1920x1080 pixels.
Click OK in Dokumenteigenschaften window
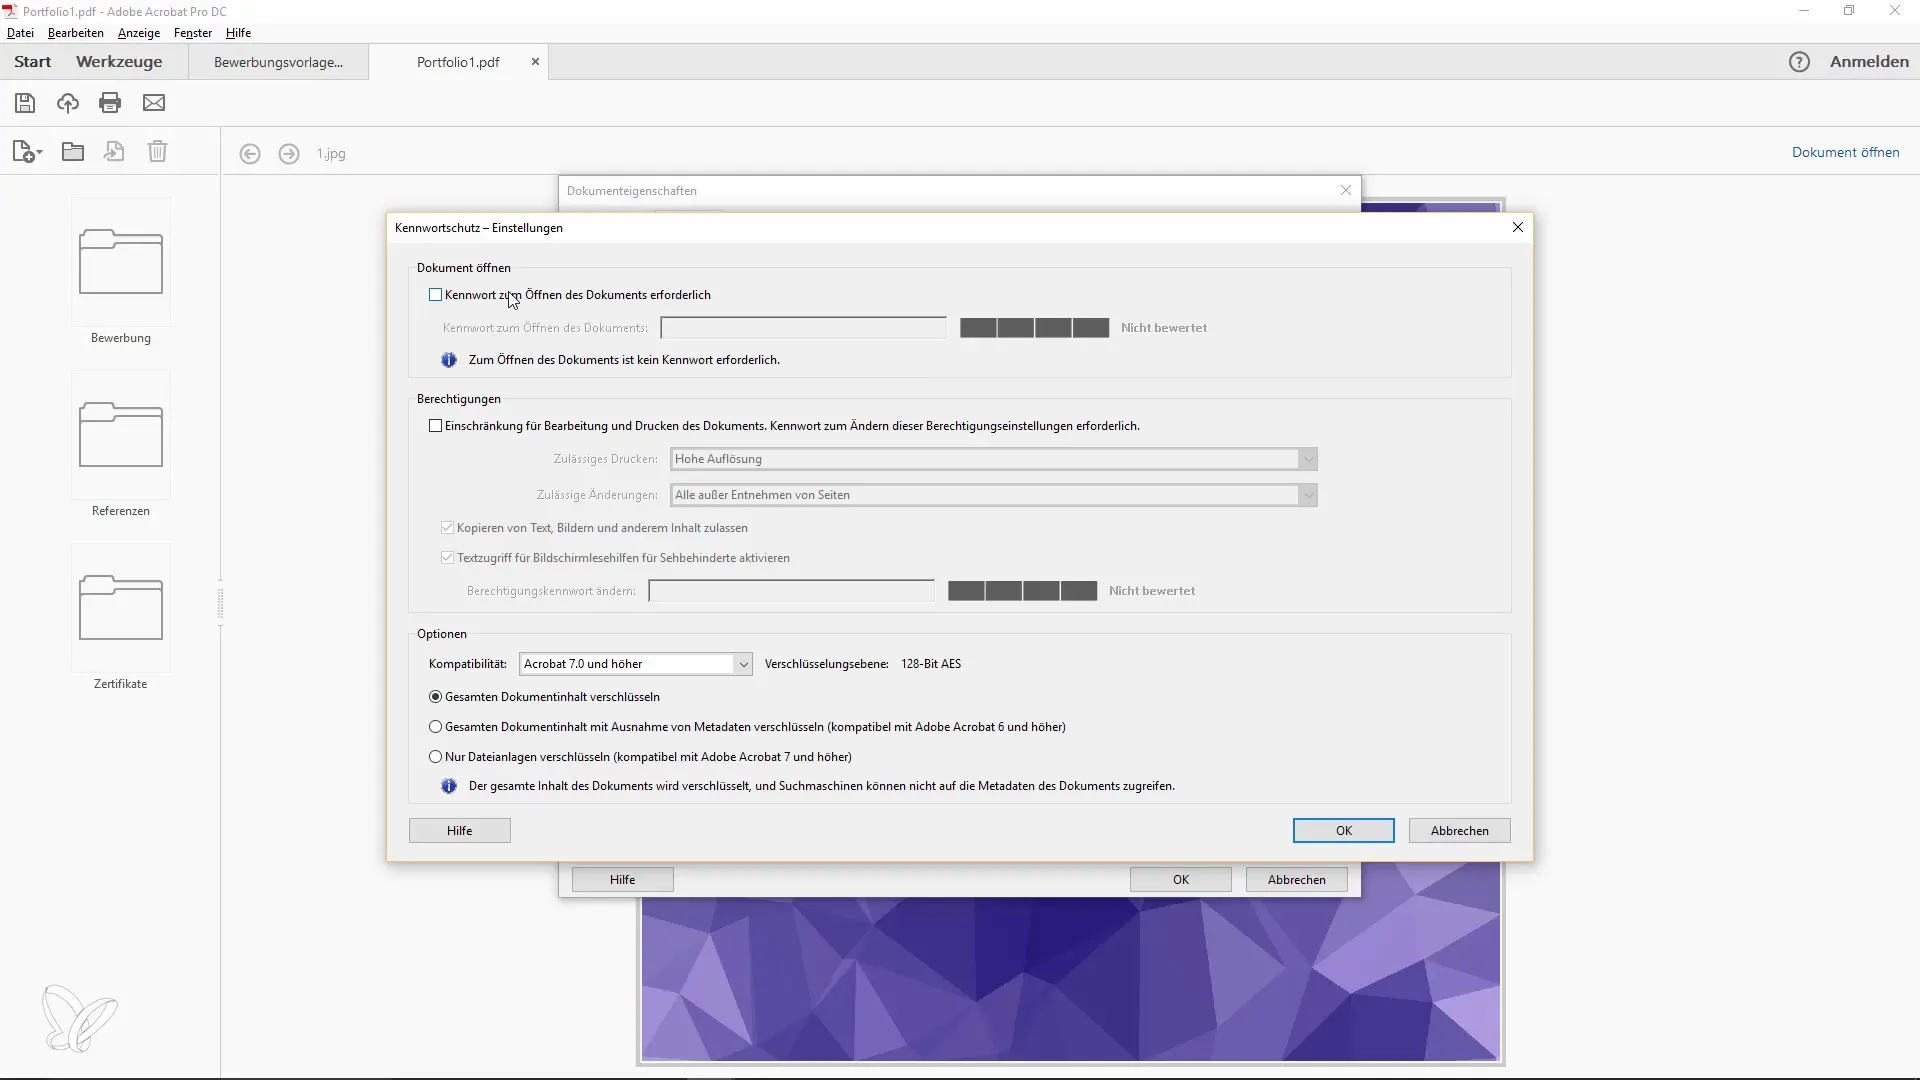1181,880
